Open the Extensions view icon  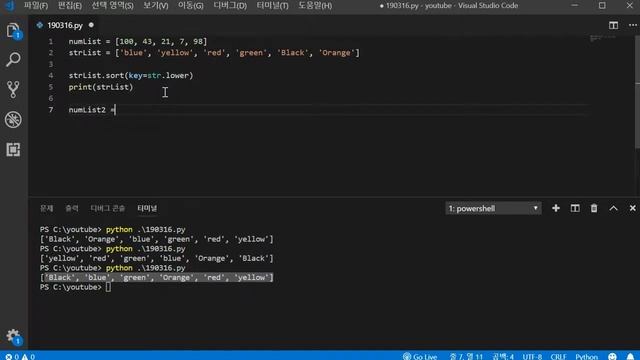point(13,149)
